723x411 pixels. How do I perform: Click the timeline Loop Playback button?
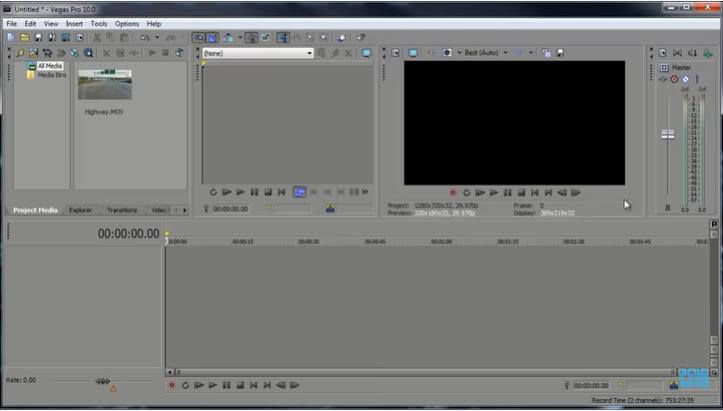[x=185, y=385]
